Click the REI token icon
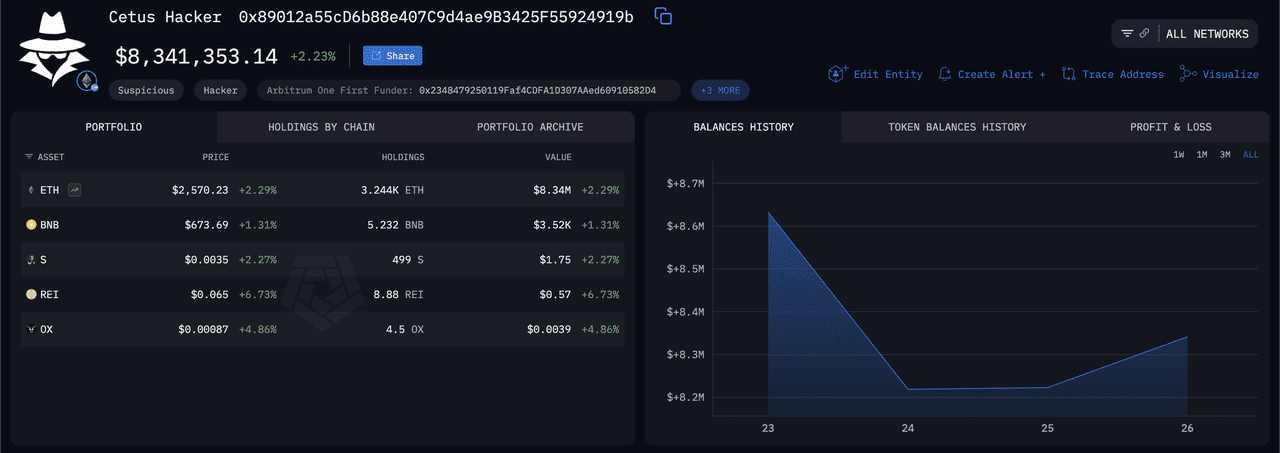1280x453 pixels. [x=31, y=294]
